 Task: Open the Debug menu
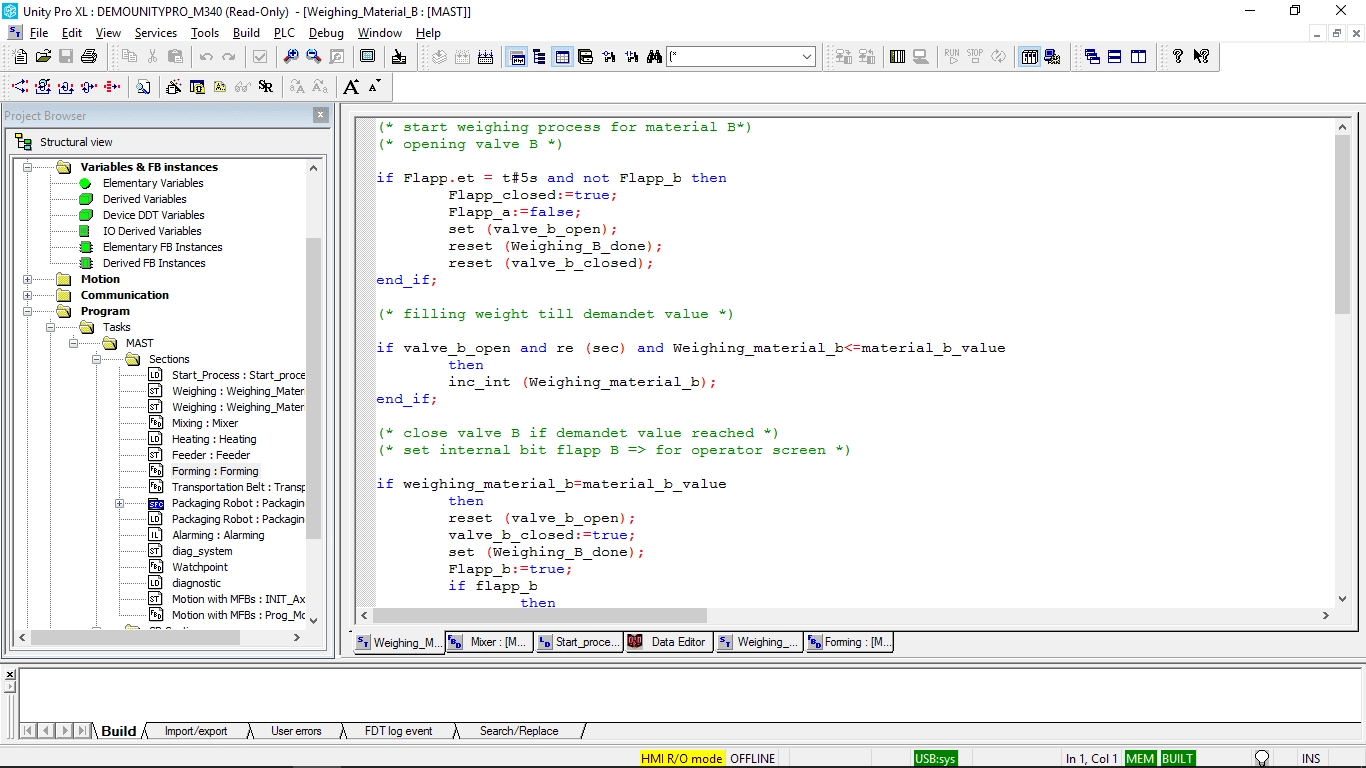326,33
